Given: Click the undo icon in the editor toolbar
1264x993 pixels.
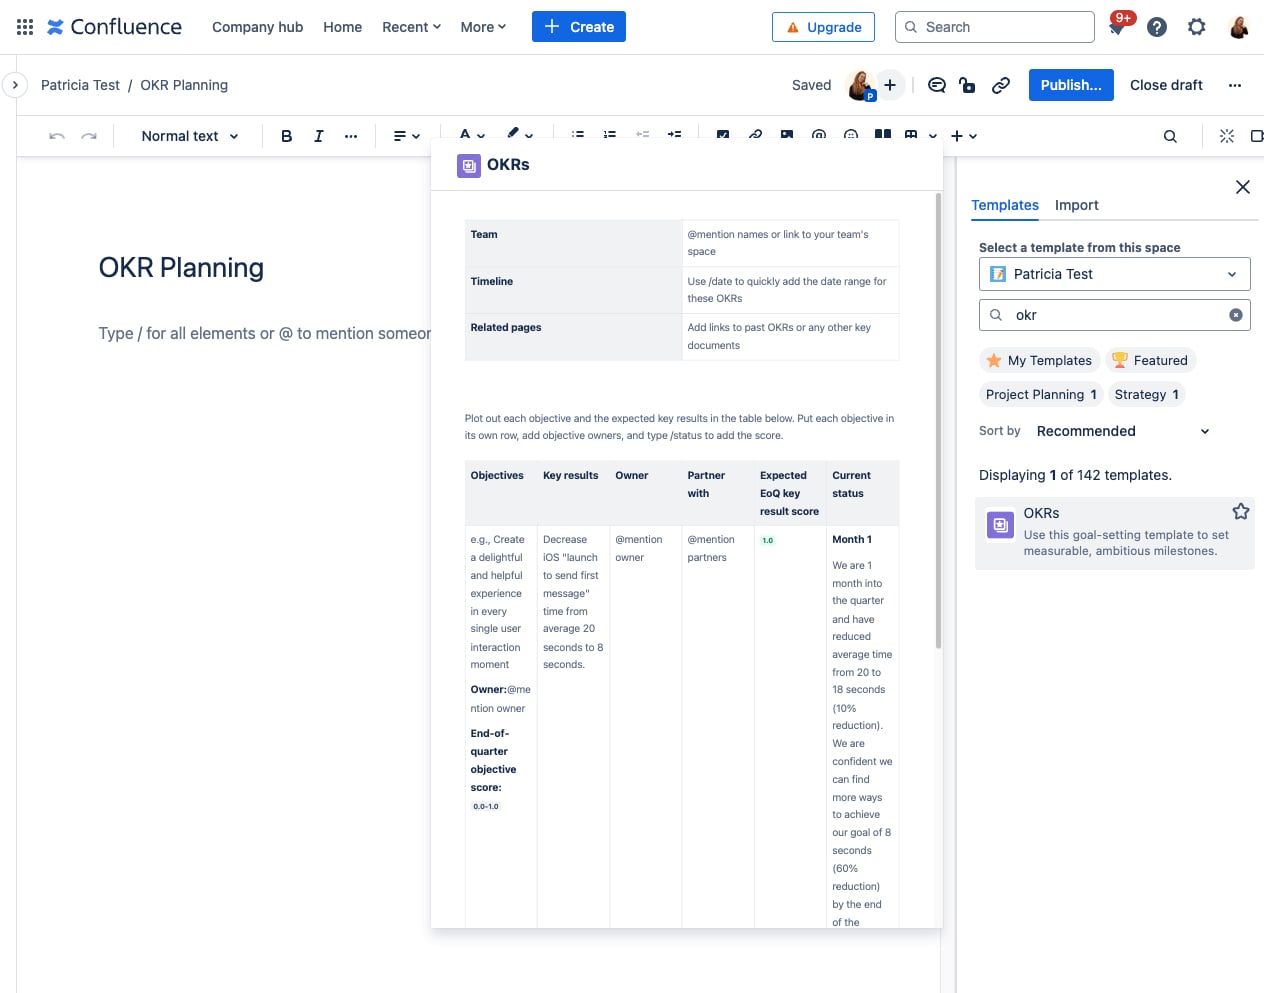Looking at the screenshot, I should coord(57,136).
